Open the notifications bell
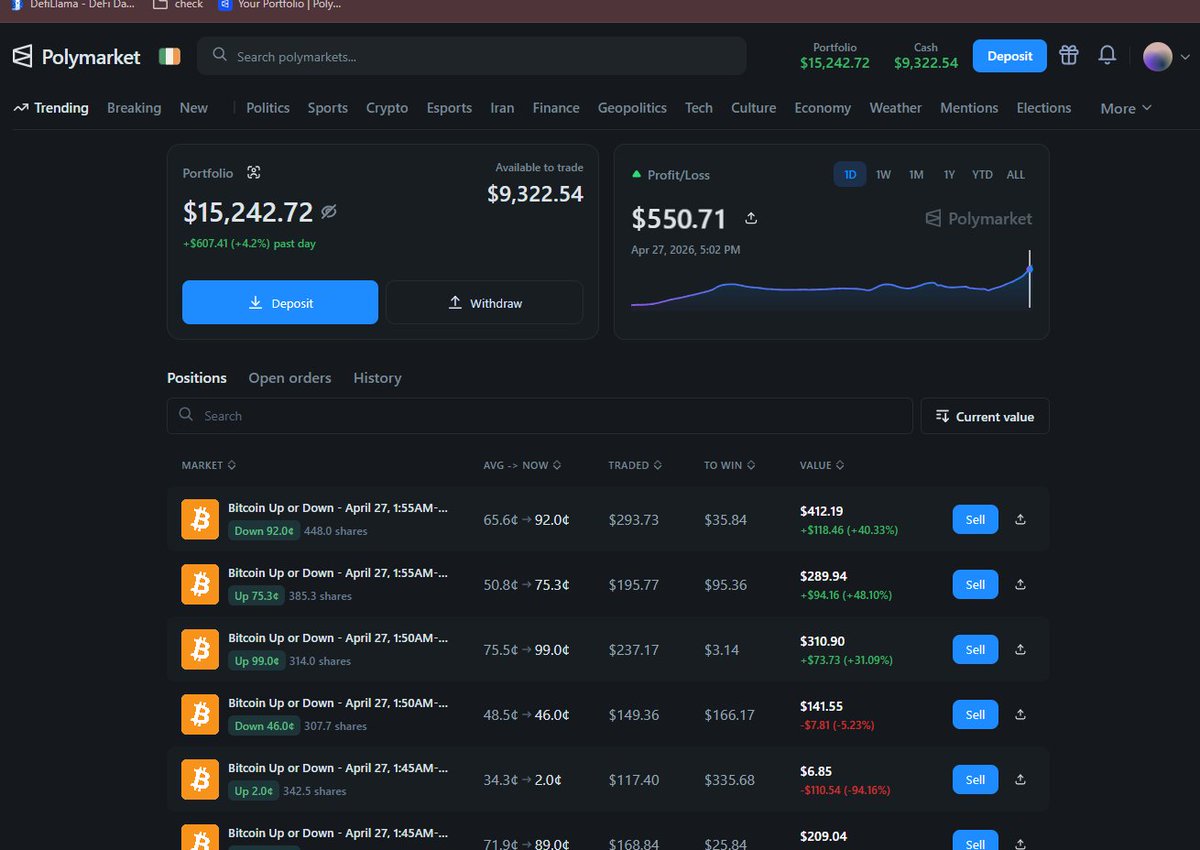This screenshot has width=1200, height=850. pos(1107,55)
